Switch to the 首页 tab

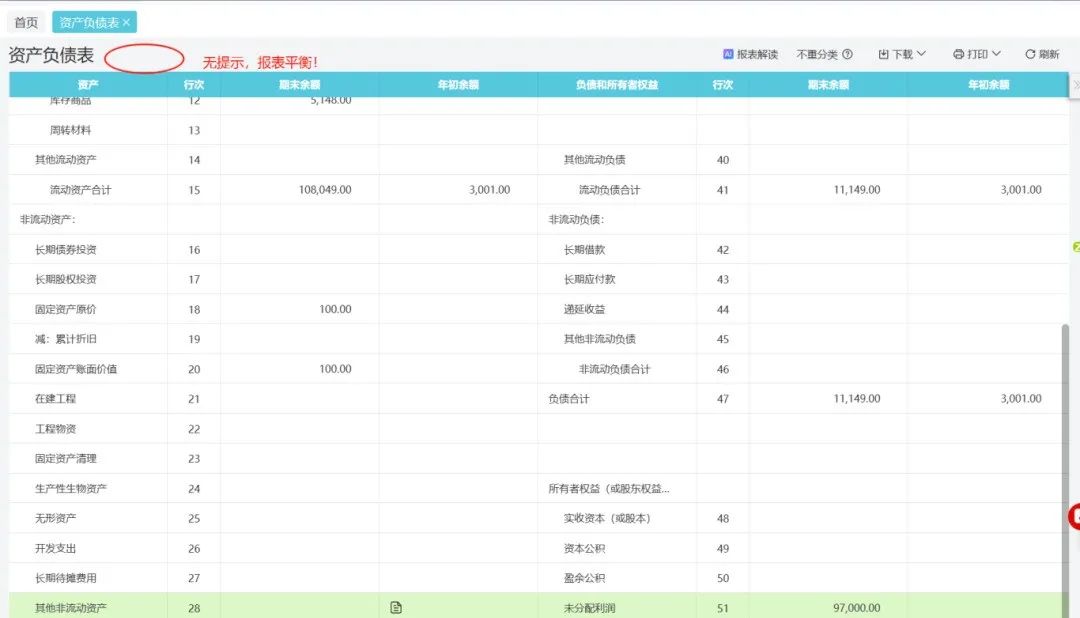pos(25,21)
